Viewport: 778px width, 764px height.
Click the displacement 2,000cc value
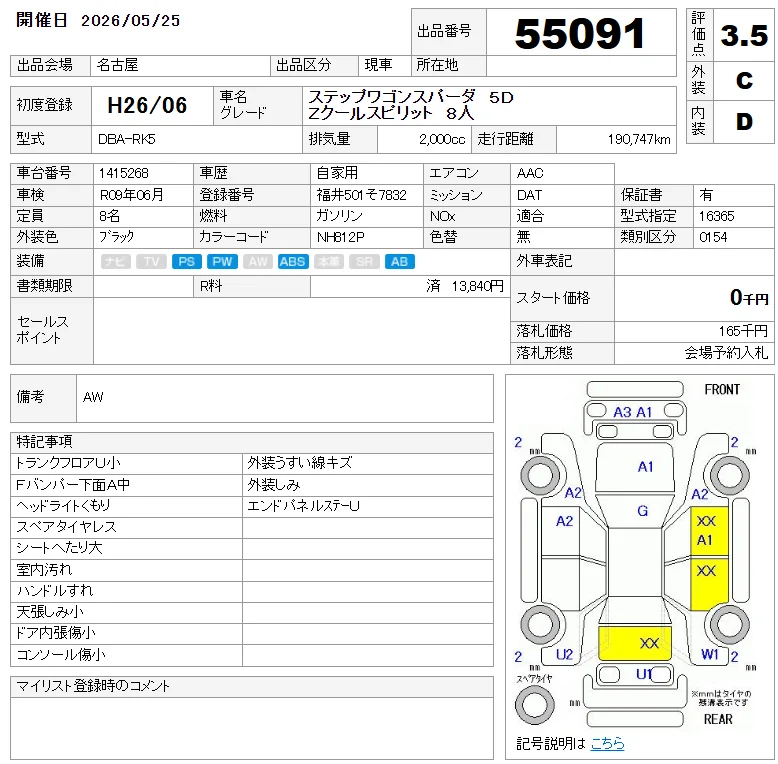442,139
